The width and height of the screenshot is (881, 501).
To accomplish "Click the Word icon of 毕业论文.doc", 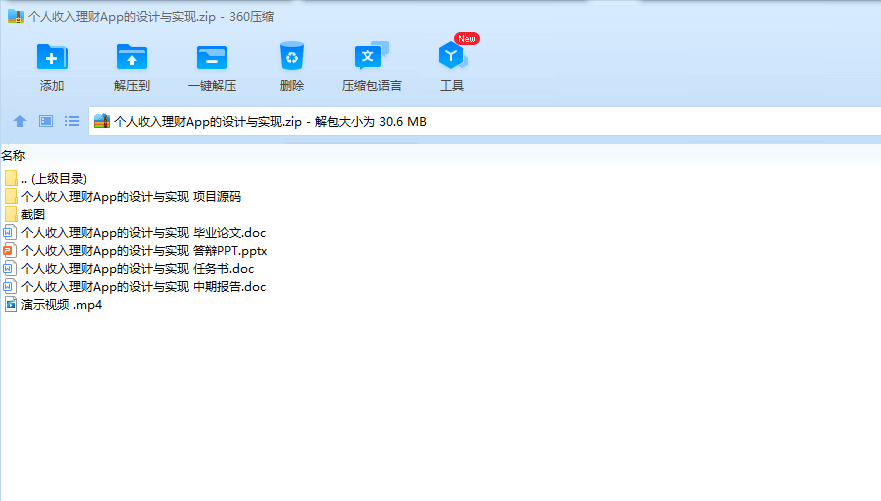I will click(10, 232).
